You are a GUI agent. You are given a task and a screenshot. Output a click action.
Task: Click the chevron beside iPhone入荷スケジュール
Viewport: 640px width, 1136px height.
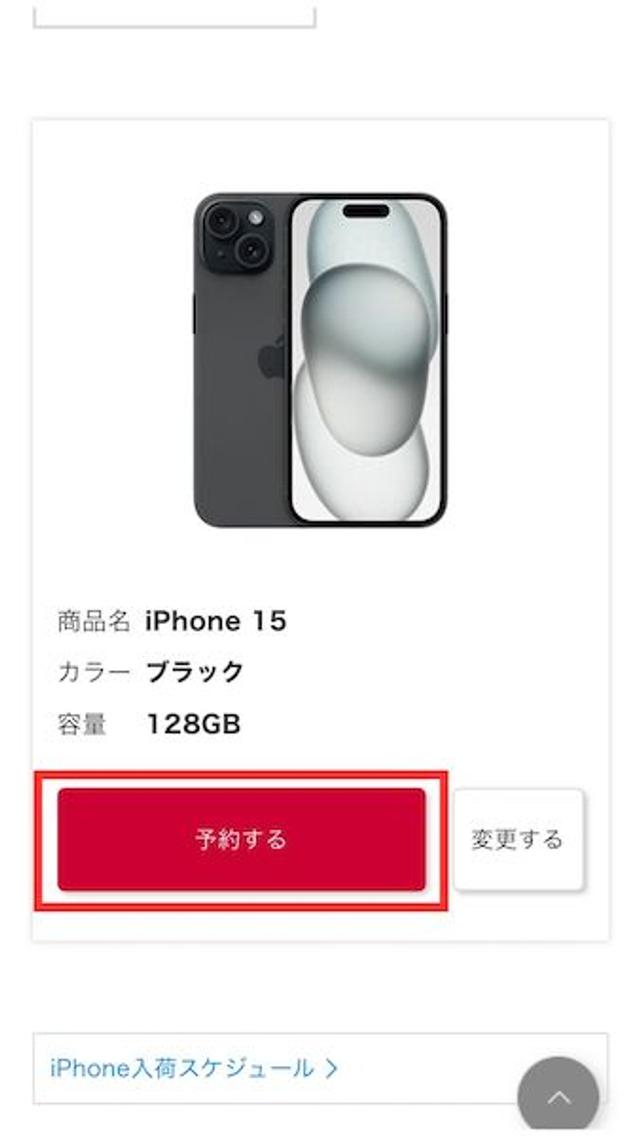tap(331, 1068)
